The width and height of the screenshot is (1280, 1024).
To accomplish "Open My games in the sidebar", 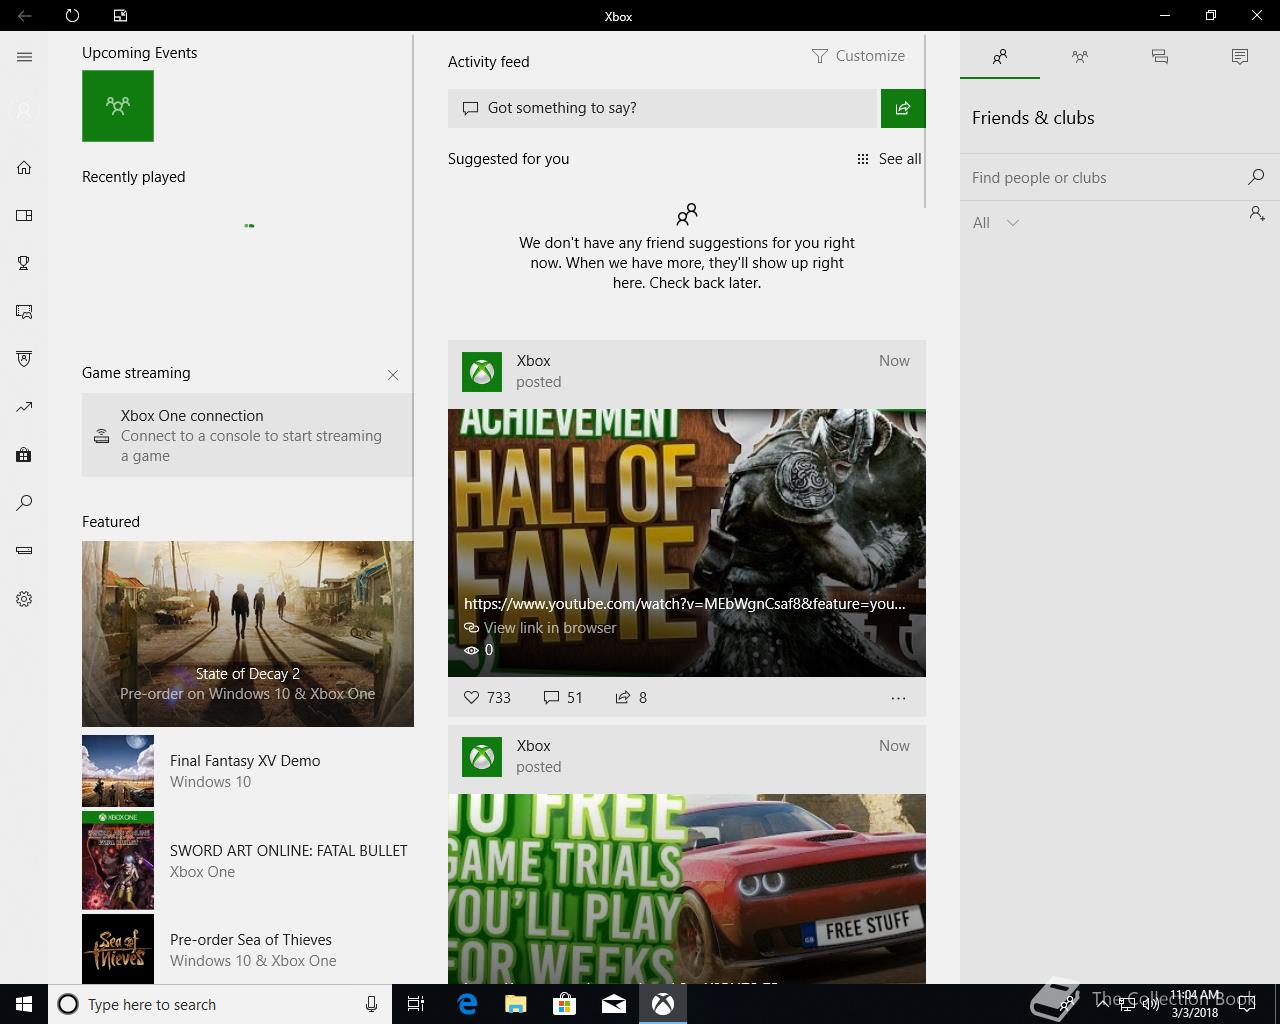I will (x=24, y=215).
